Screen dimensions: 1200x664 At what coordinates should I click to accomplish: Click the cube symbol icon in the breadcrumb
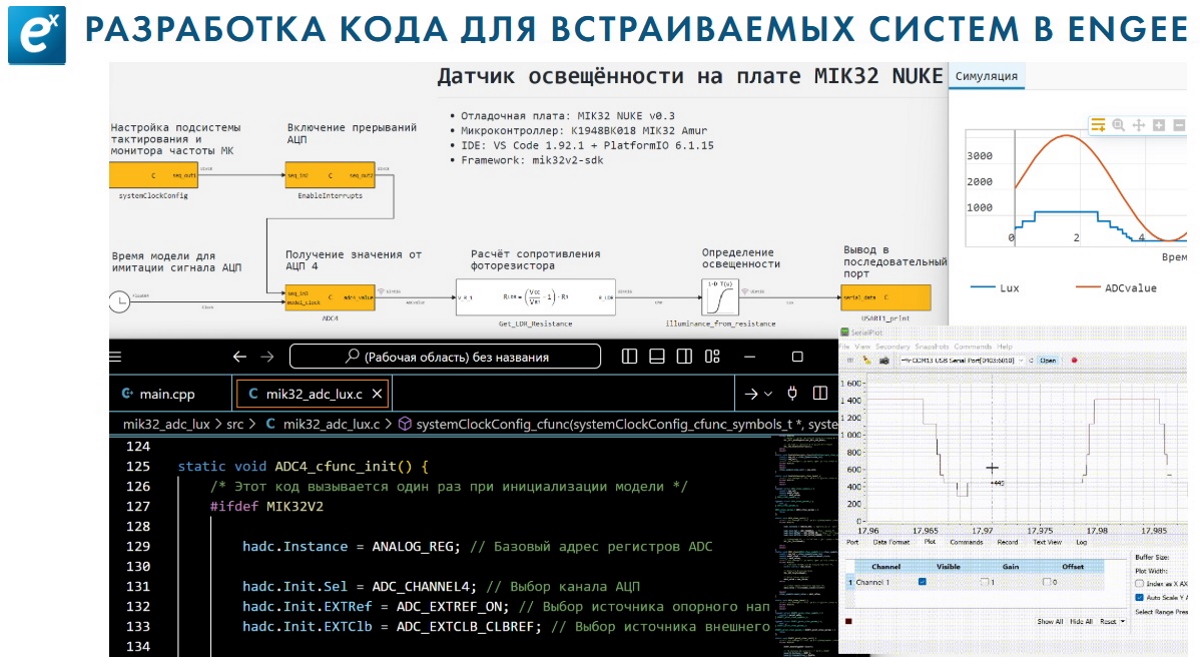(405, 424)
